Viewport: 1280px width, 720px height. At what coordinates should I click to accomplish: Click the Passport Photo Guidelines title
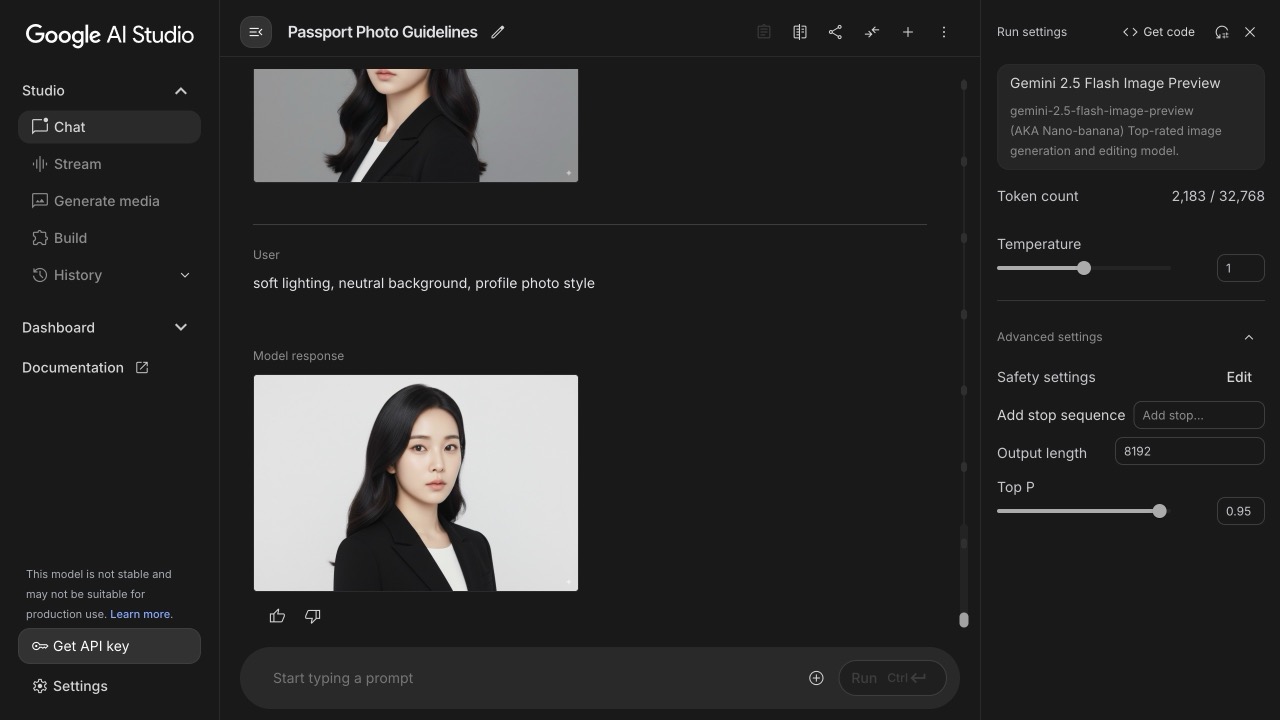(x=383, y=32)
